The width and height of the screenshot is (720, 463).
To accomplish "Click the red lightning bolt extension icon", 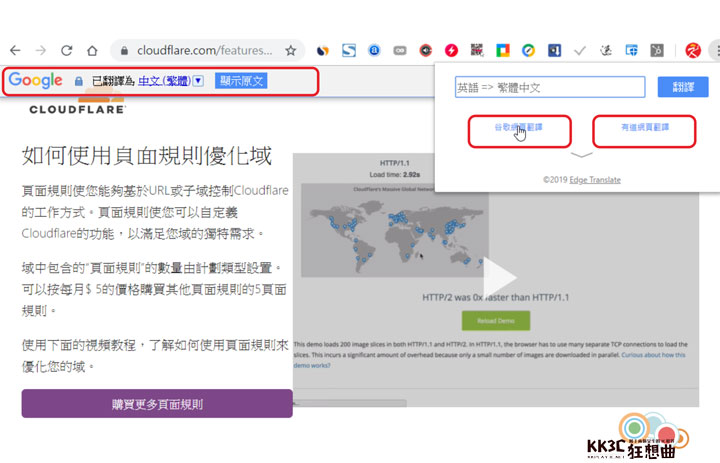I will click(x=451, y=51).
